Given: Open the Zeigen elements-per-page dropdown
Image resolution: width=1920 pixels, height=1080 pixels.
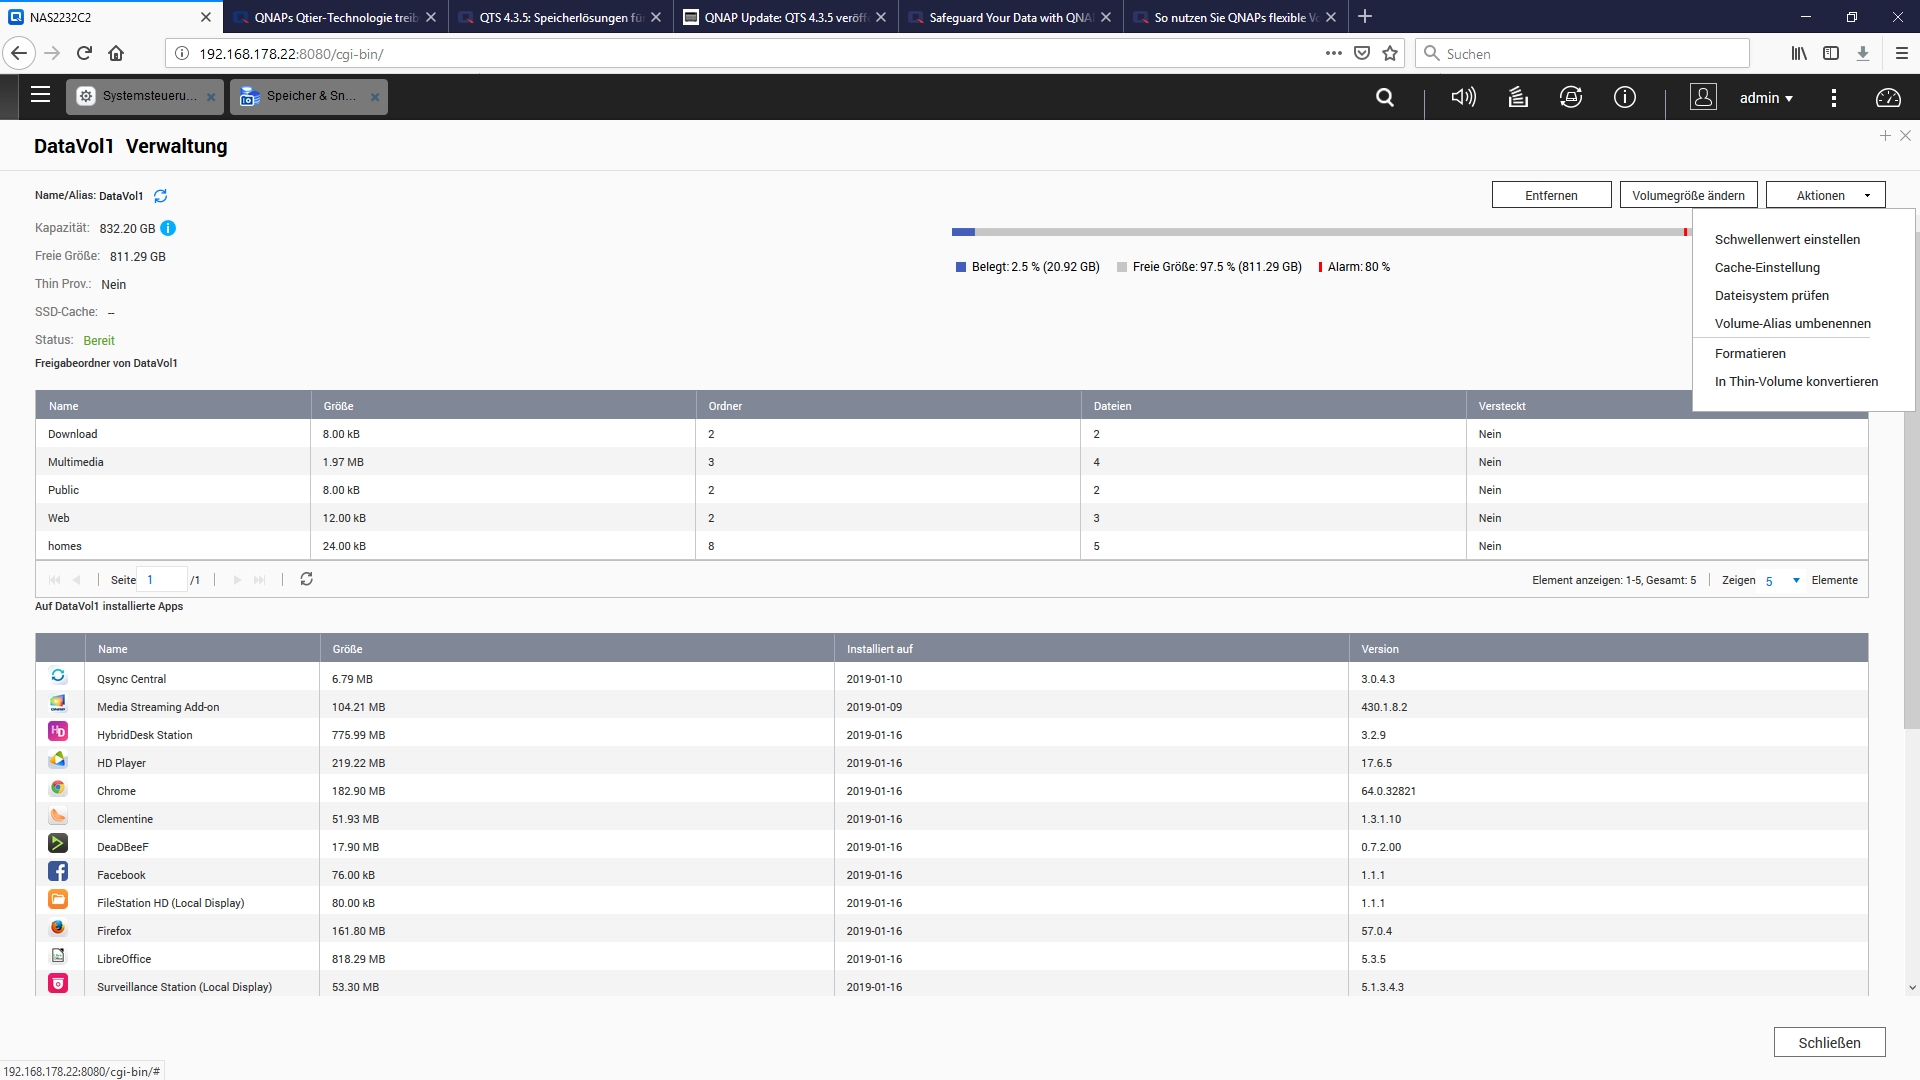Looking at the screenshot, I should [1782, 581].
